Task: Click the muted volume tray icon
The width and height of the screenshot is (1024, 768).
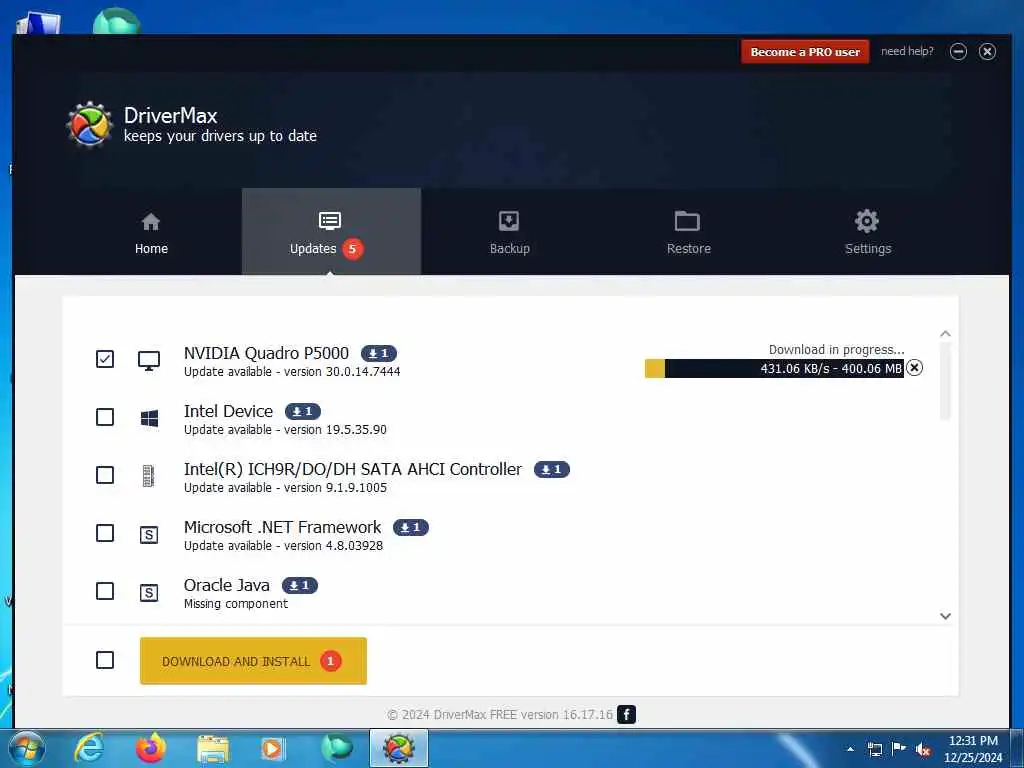Action: pyautogui.click(x=923, y=749)
